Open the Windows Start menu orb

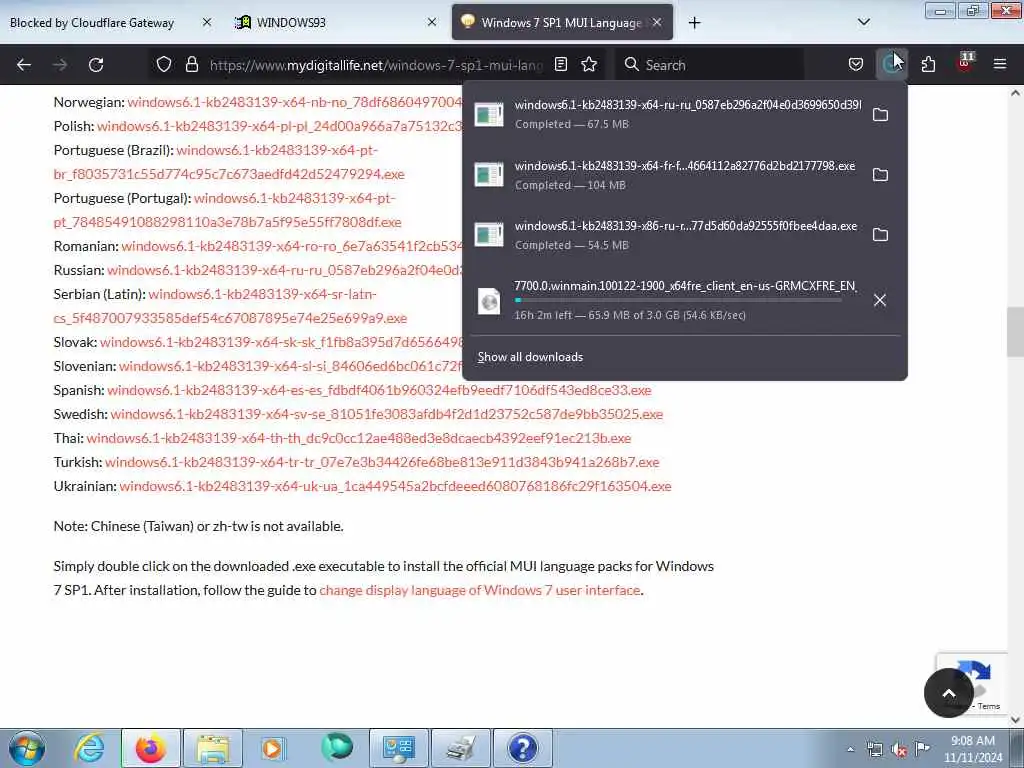coord(27,748)
